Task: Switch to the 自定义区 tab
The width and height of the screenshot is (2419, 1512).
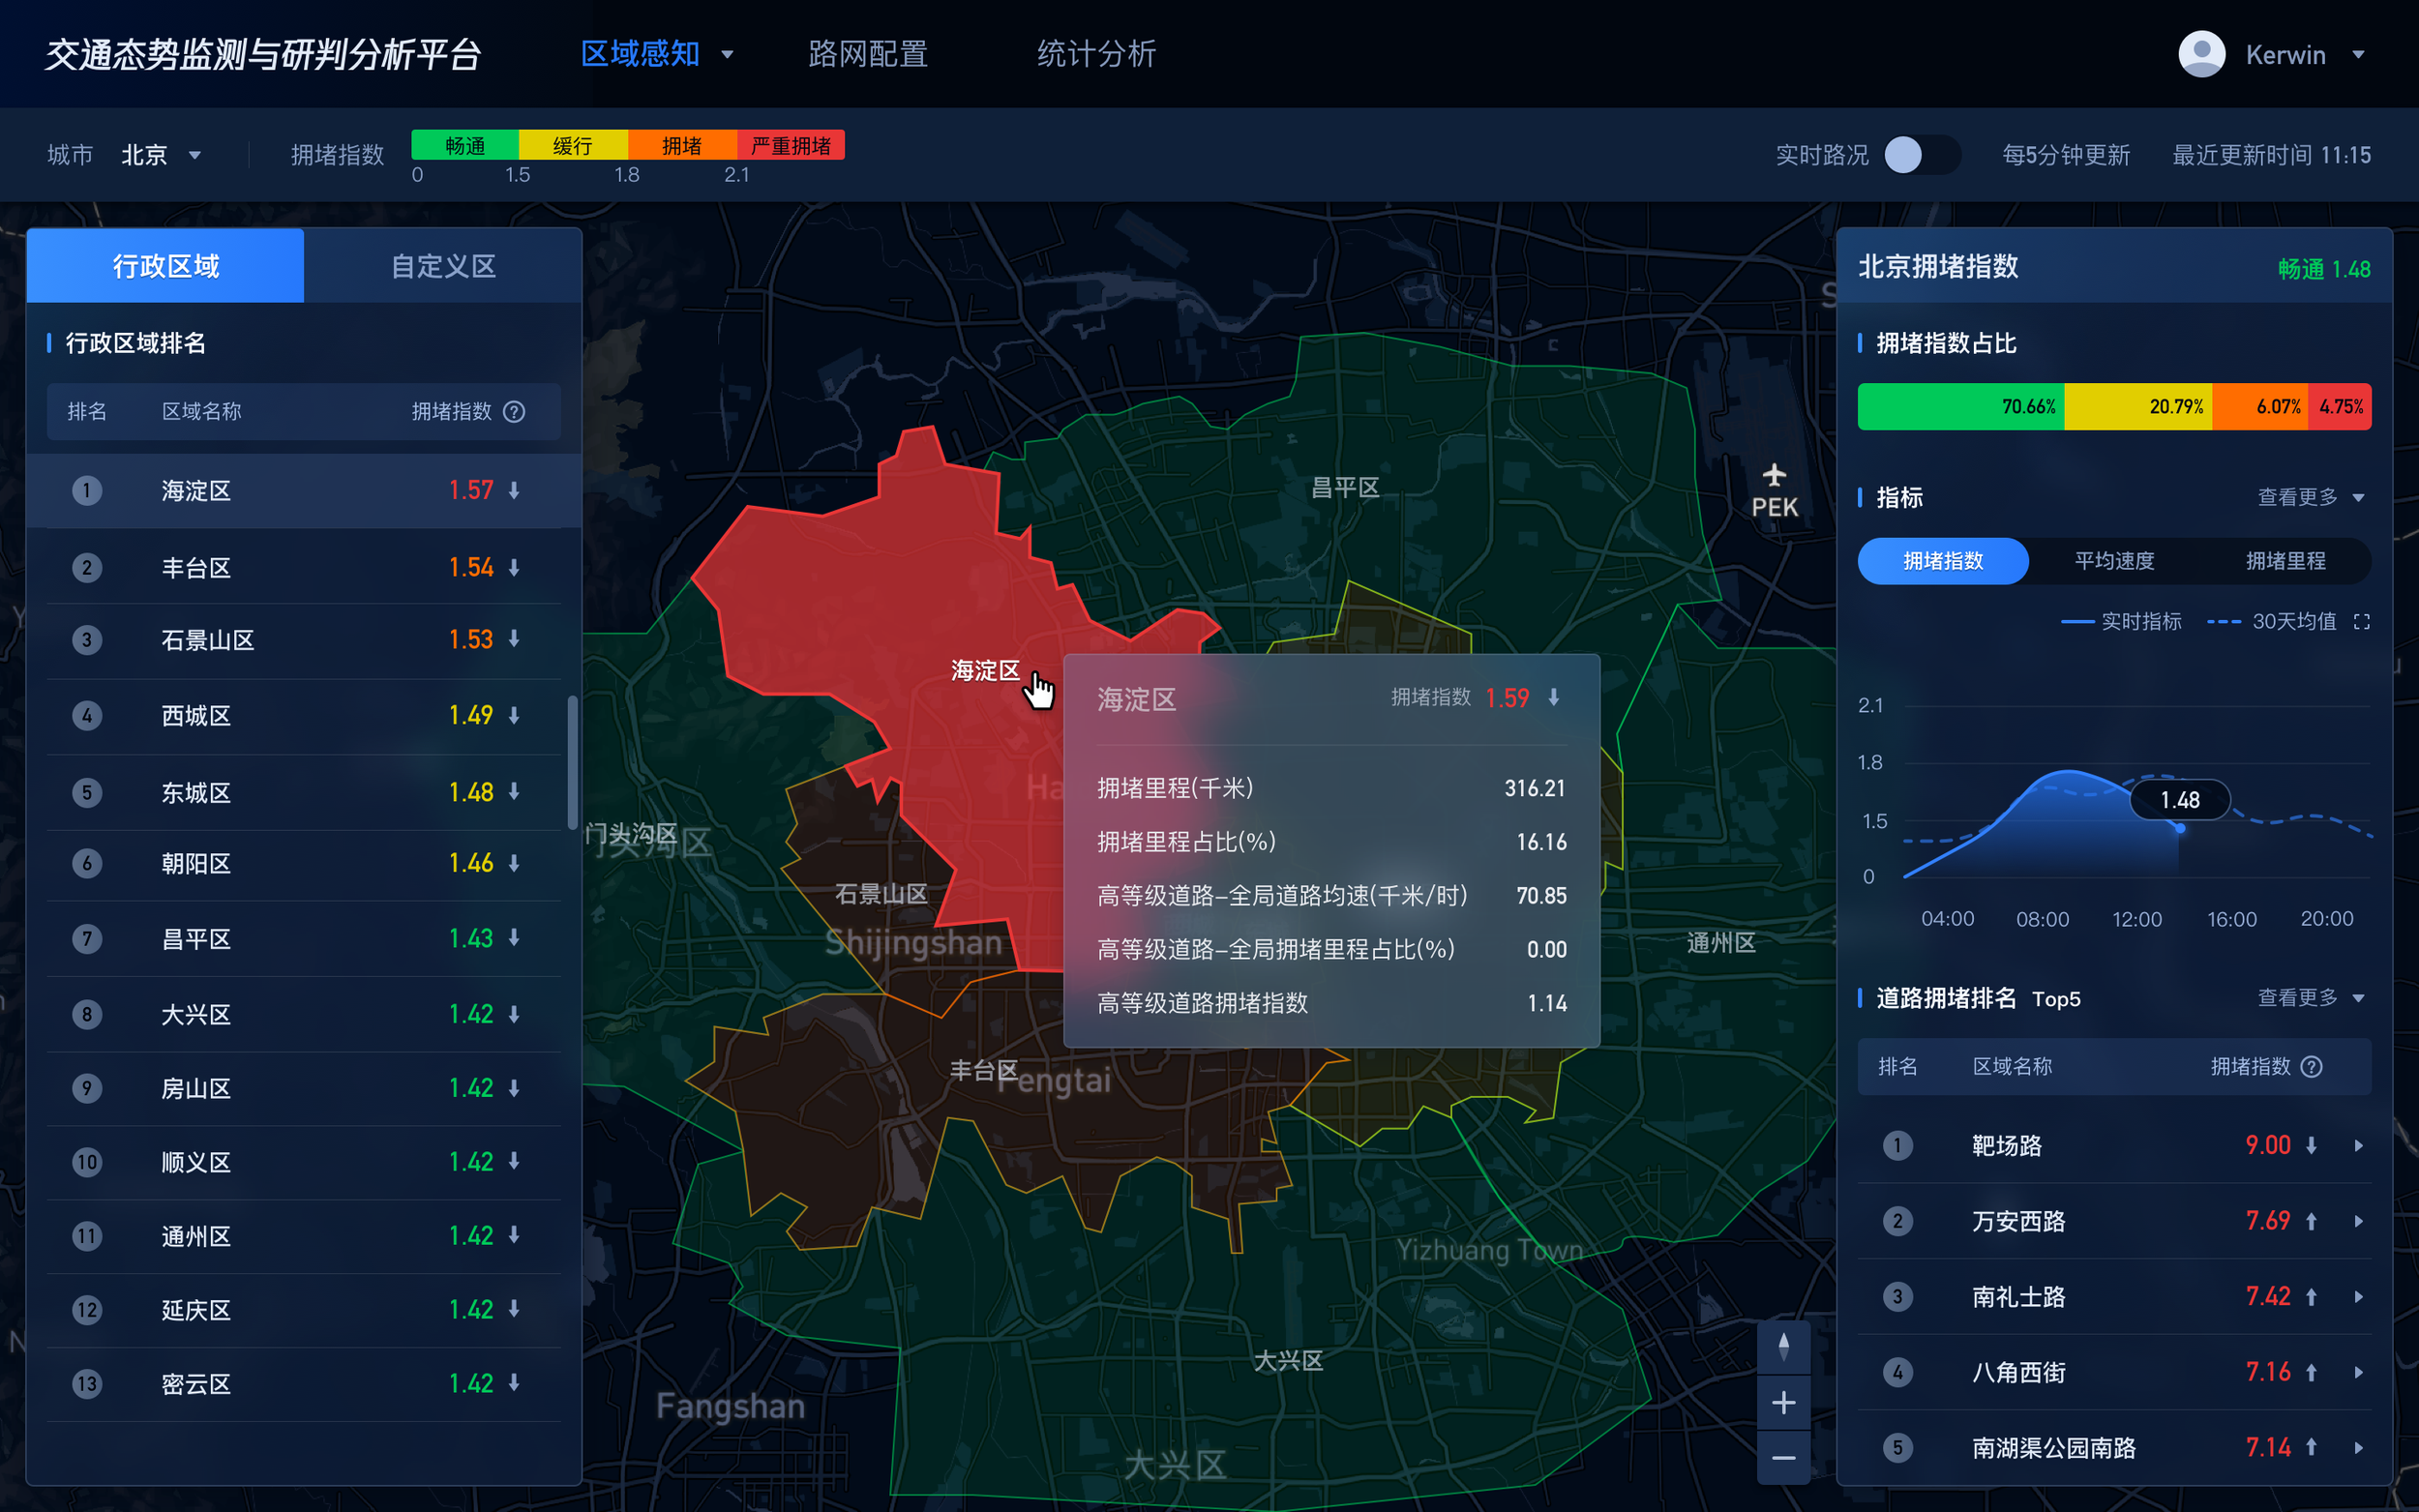Action: pos(443,265)
